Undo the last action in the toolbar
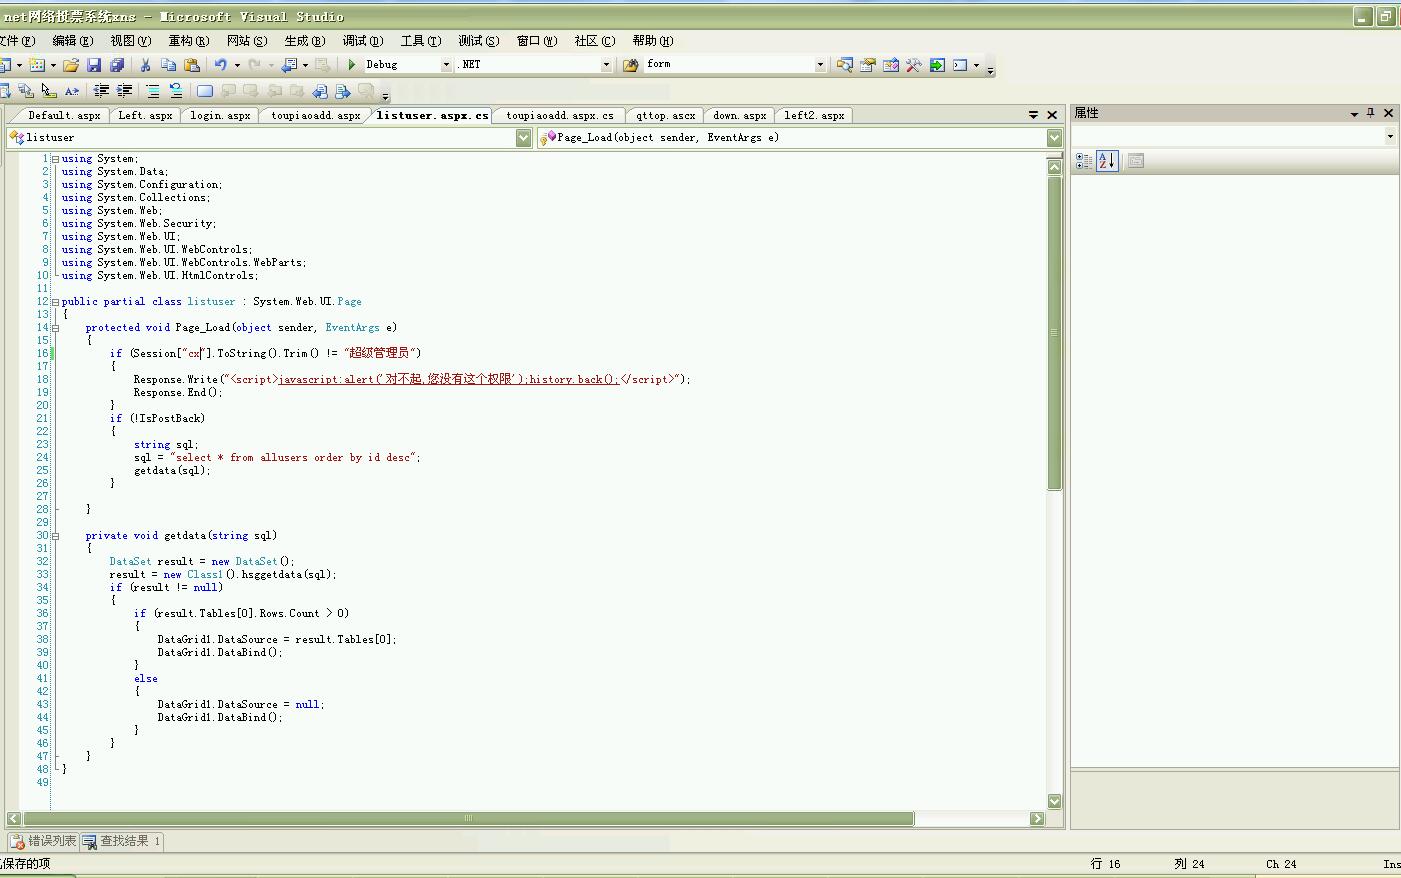Screen dimensions: 1401x878 point(220,65)
